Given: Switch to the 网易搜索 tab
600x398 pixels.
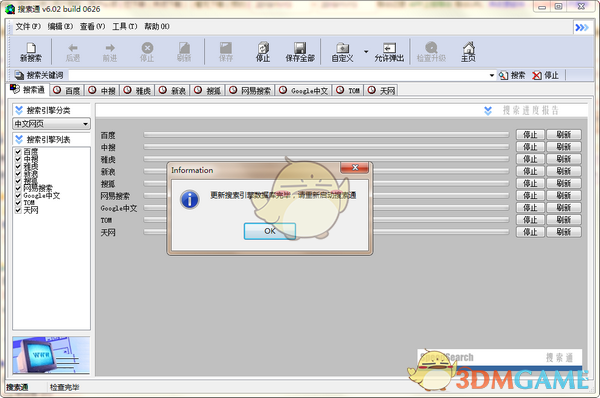Looking at the screenshot, I should click(250, 90).
